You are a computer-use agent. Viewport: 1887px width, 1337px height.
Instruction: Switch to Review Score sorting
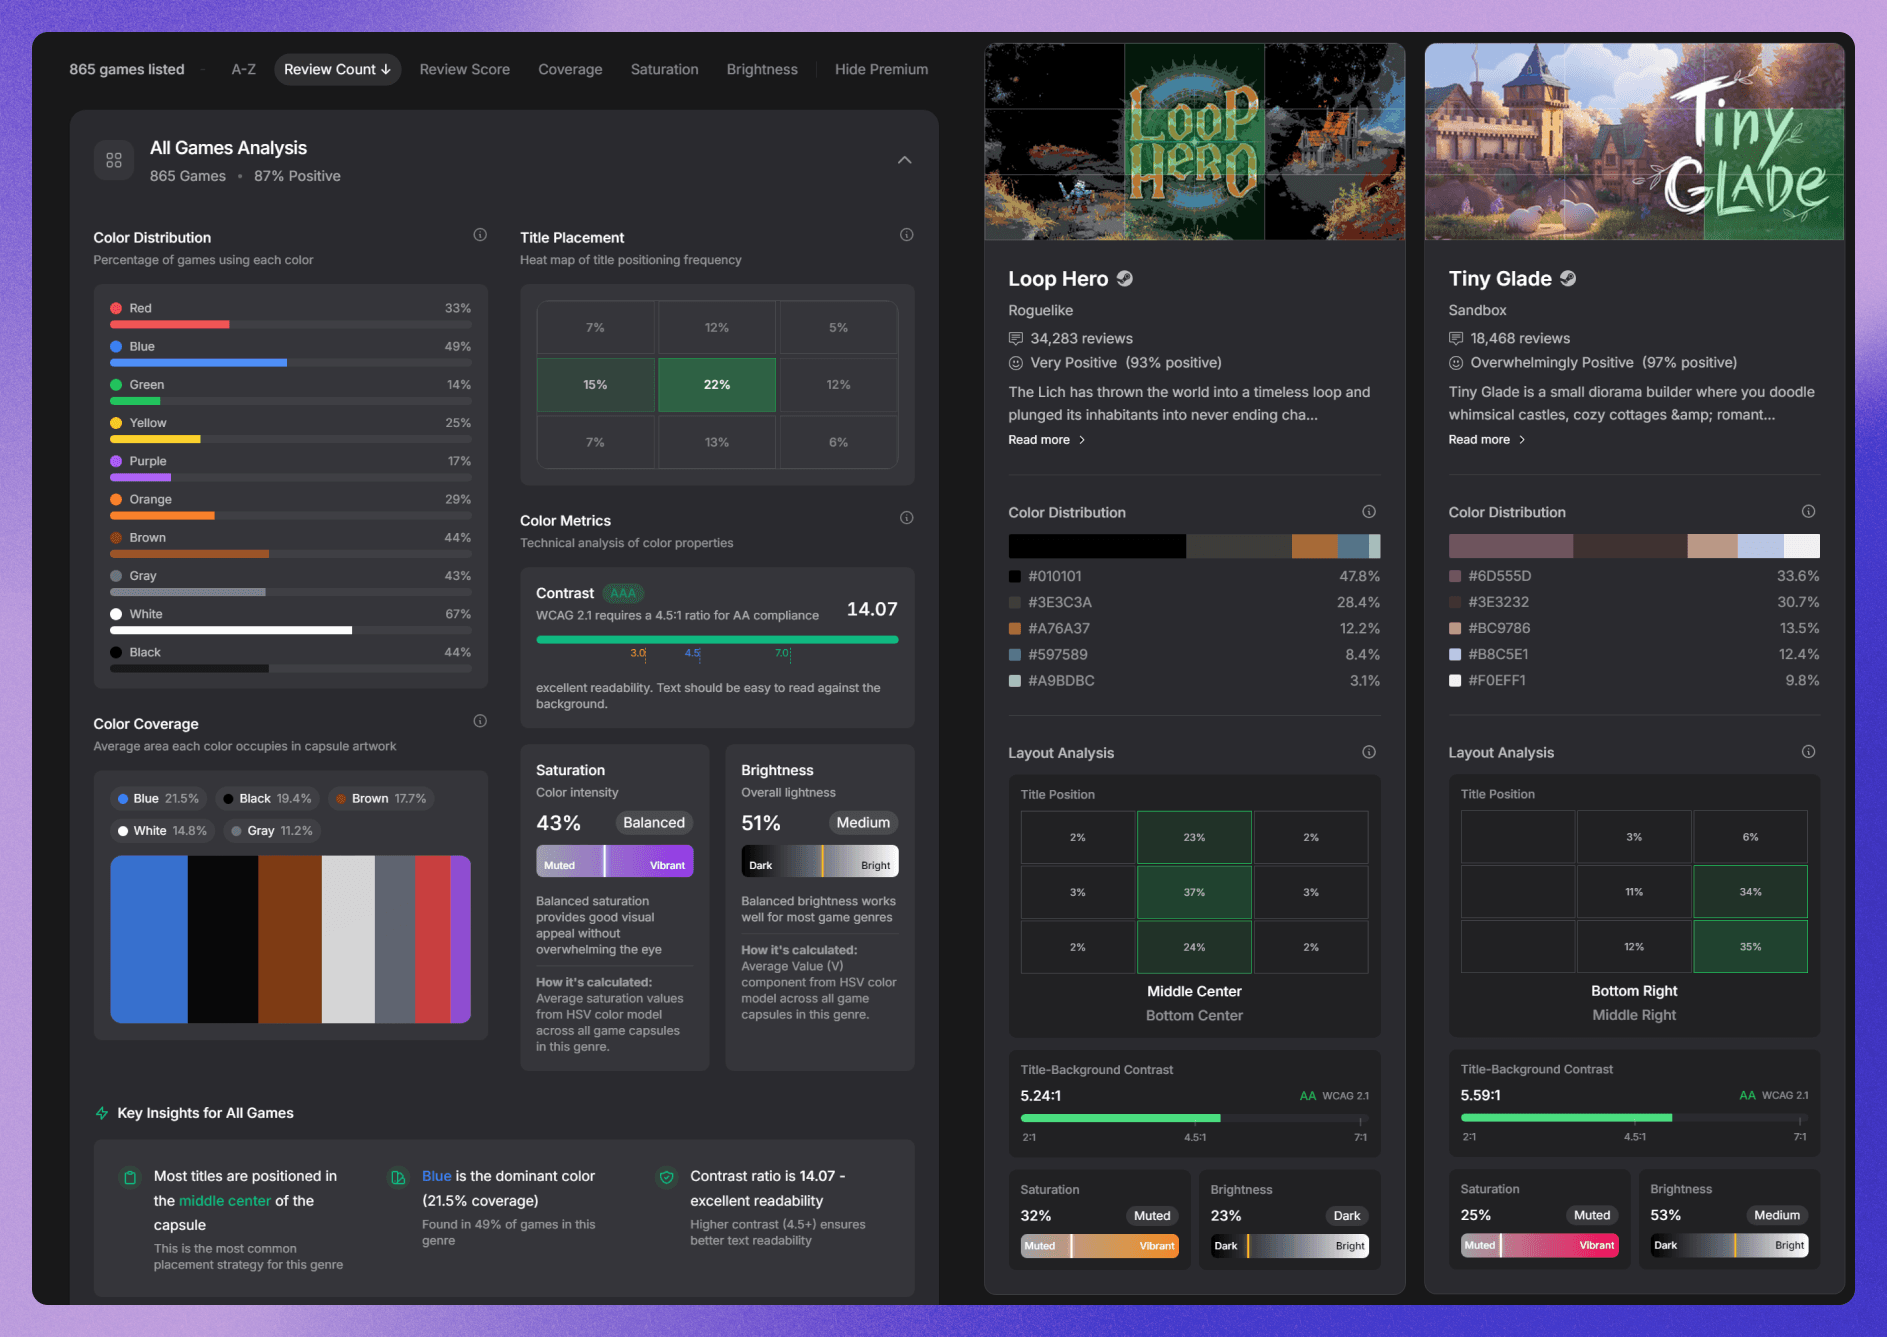click(464, 69)
